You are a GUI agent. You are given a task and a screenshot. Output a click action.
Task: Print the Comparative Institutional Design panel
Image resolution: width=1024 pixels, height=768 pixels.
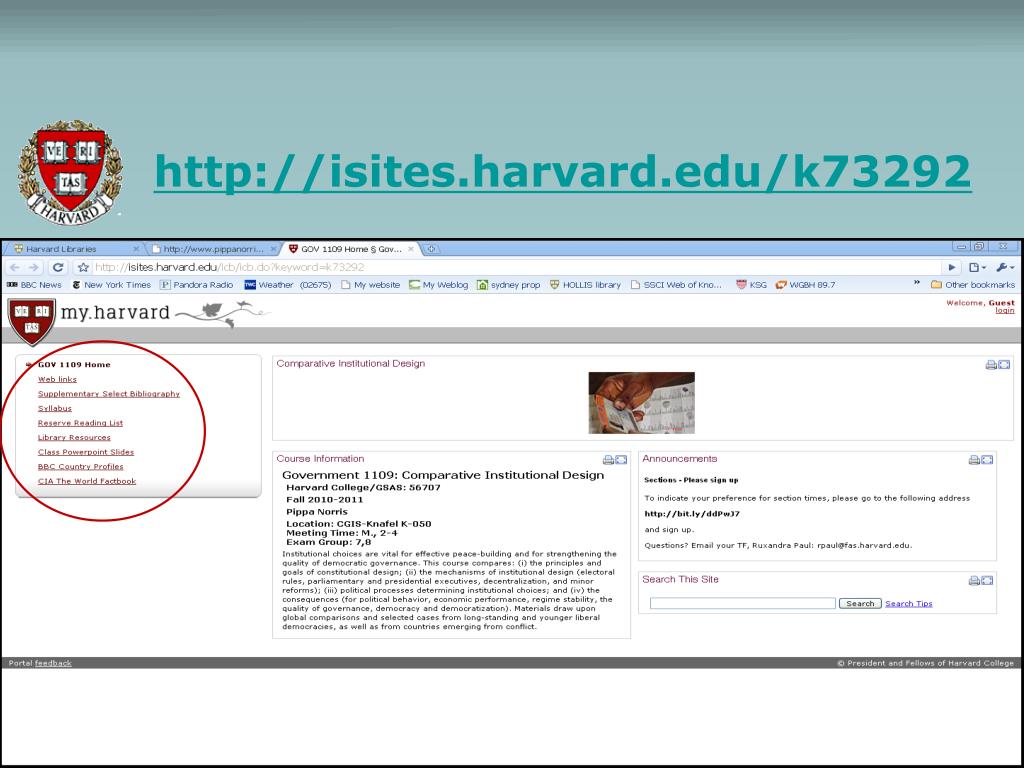click(x=991, y=365)
